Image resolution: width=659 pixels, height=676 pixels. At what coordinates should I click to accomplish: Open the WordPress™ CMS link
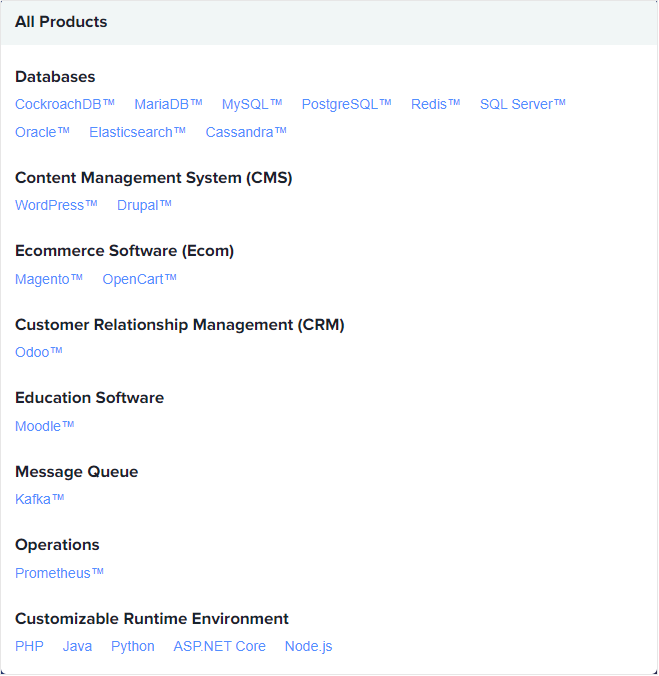(56, 205)
